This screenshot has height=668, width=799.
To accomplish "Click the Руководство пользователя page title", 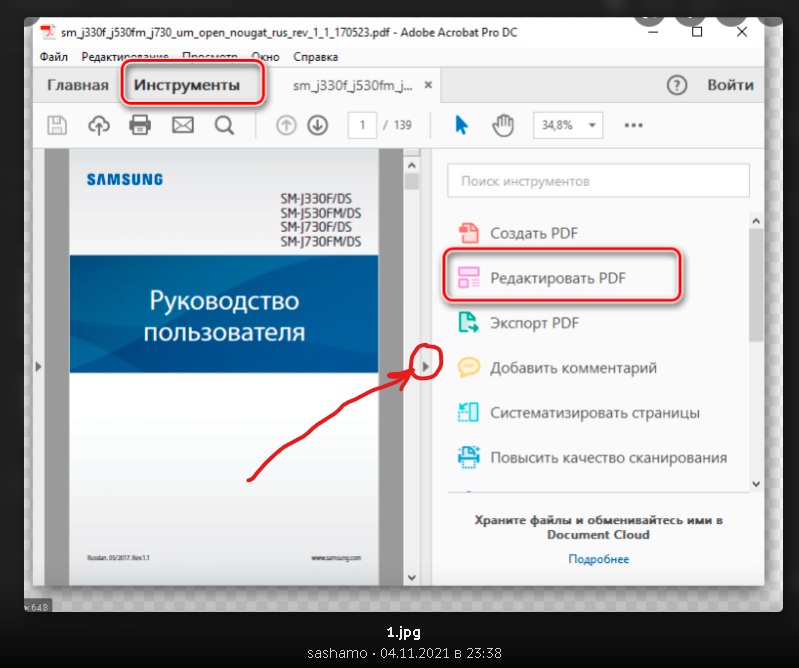I will (224, 316).
